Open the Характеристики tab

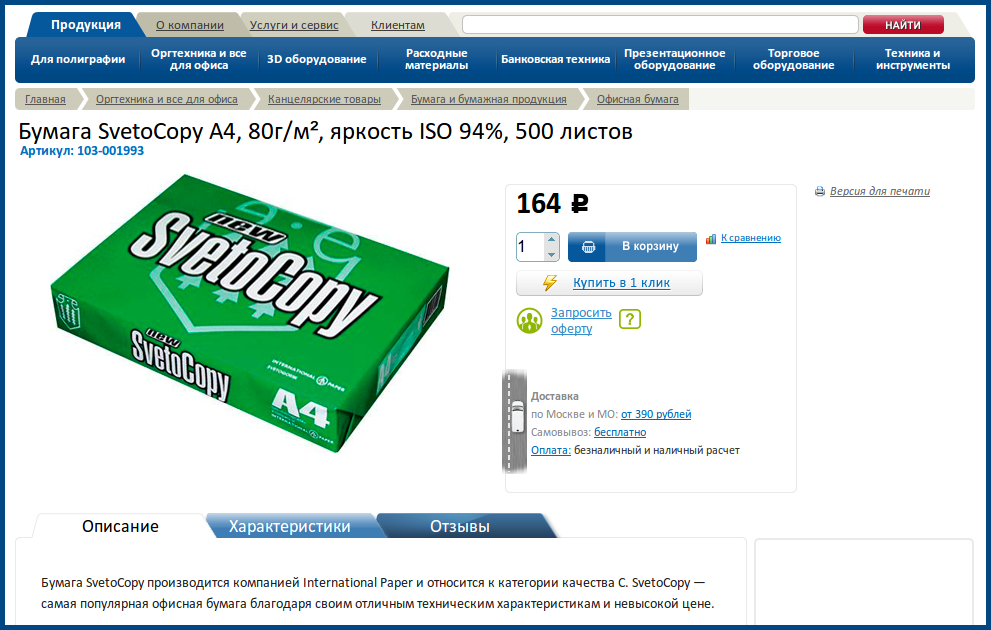coord(289,526)
